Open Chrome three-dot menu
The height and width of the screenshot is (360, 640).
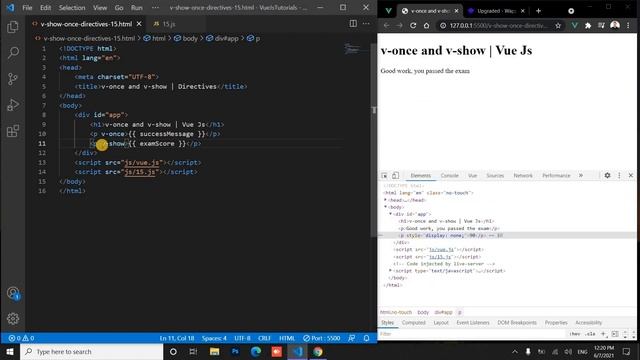(x=628, y=25)
